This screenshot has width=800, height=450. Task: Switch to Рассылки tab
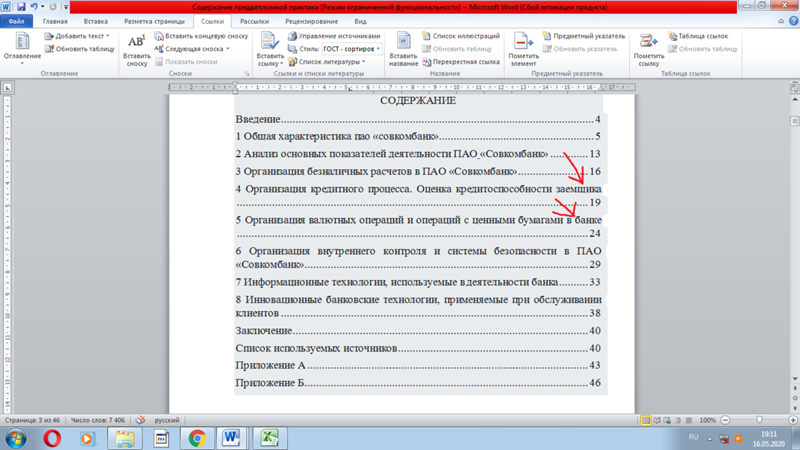tap(254, 21)
